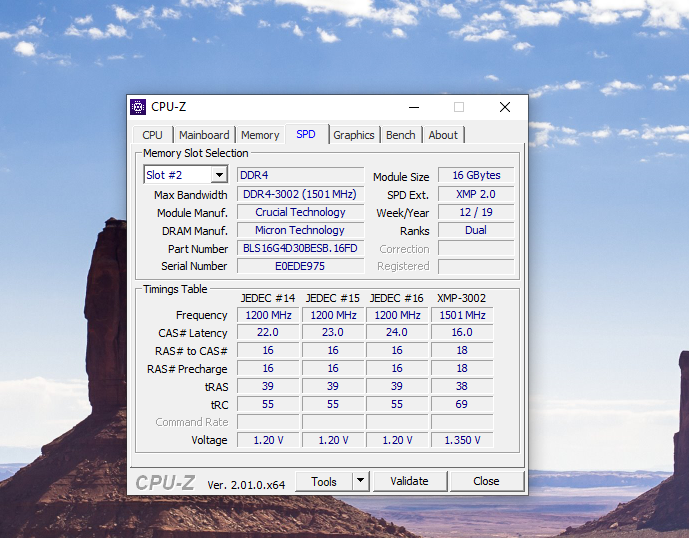The width and height of the screenshot is (689, 538).
Task: Click the XMP tRC value 69
Action: [462, 404]
